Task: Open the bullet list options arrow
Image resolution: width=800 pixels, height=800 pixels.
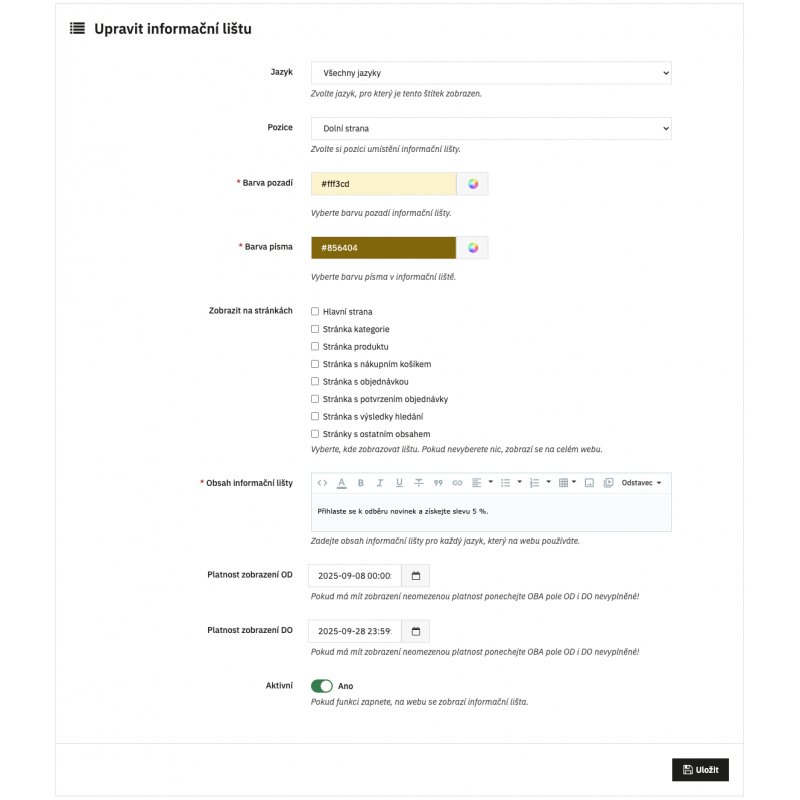Action: pos(519,483)
